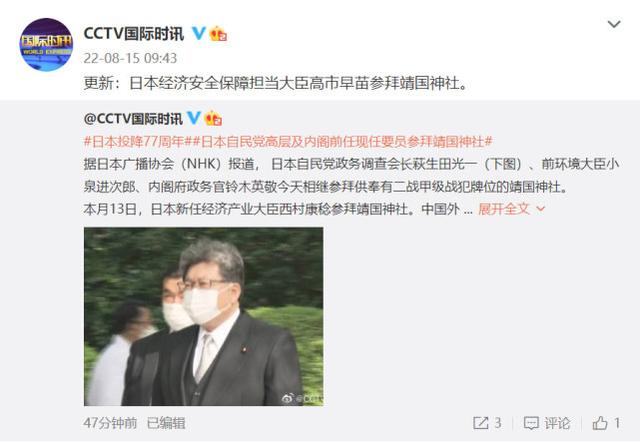Viewport: 640px width, 442px height.
Task: Click the orange membership badge beside top username
Action: 218,33
